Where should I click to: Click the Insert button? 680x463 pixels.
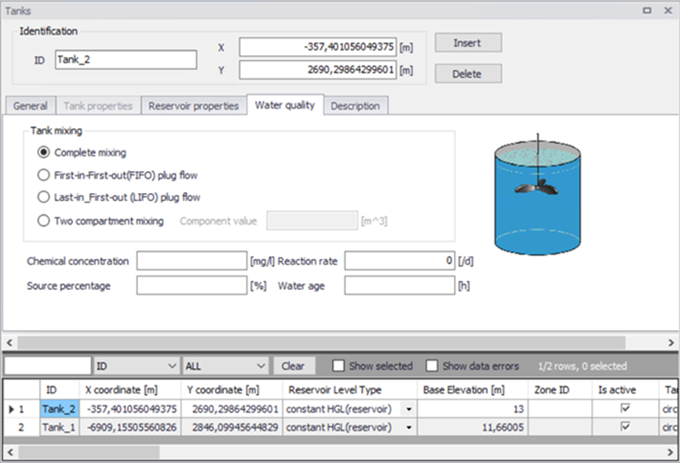[x=468, y=42]
